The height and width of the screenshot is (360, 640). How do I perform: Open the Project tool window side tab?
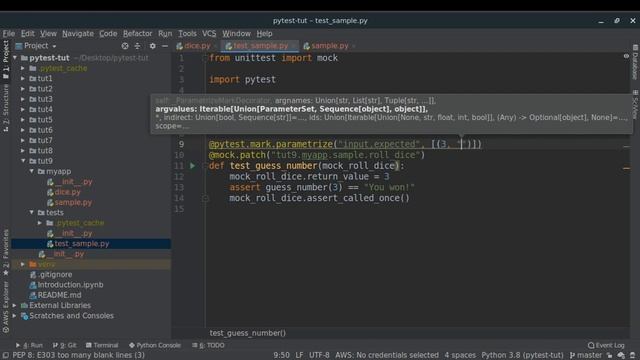[x=6, y=59]
